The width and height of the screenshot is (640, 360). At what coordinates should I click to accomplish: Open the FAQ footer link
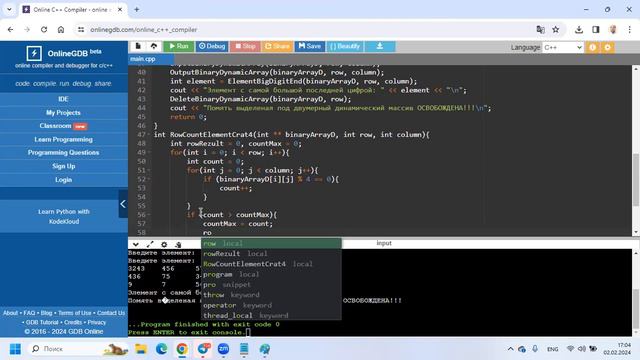pyautogui.click(x=29, y=313)
